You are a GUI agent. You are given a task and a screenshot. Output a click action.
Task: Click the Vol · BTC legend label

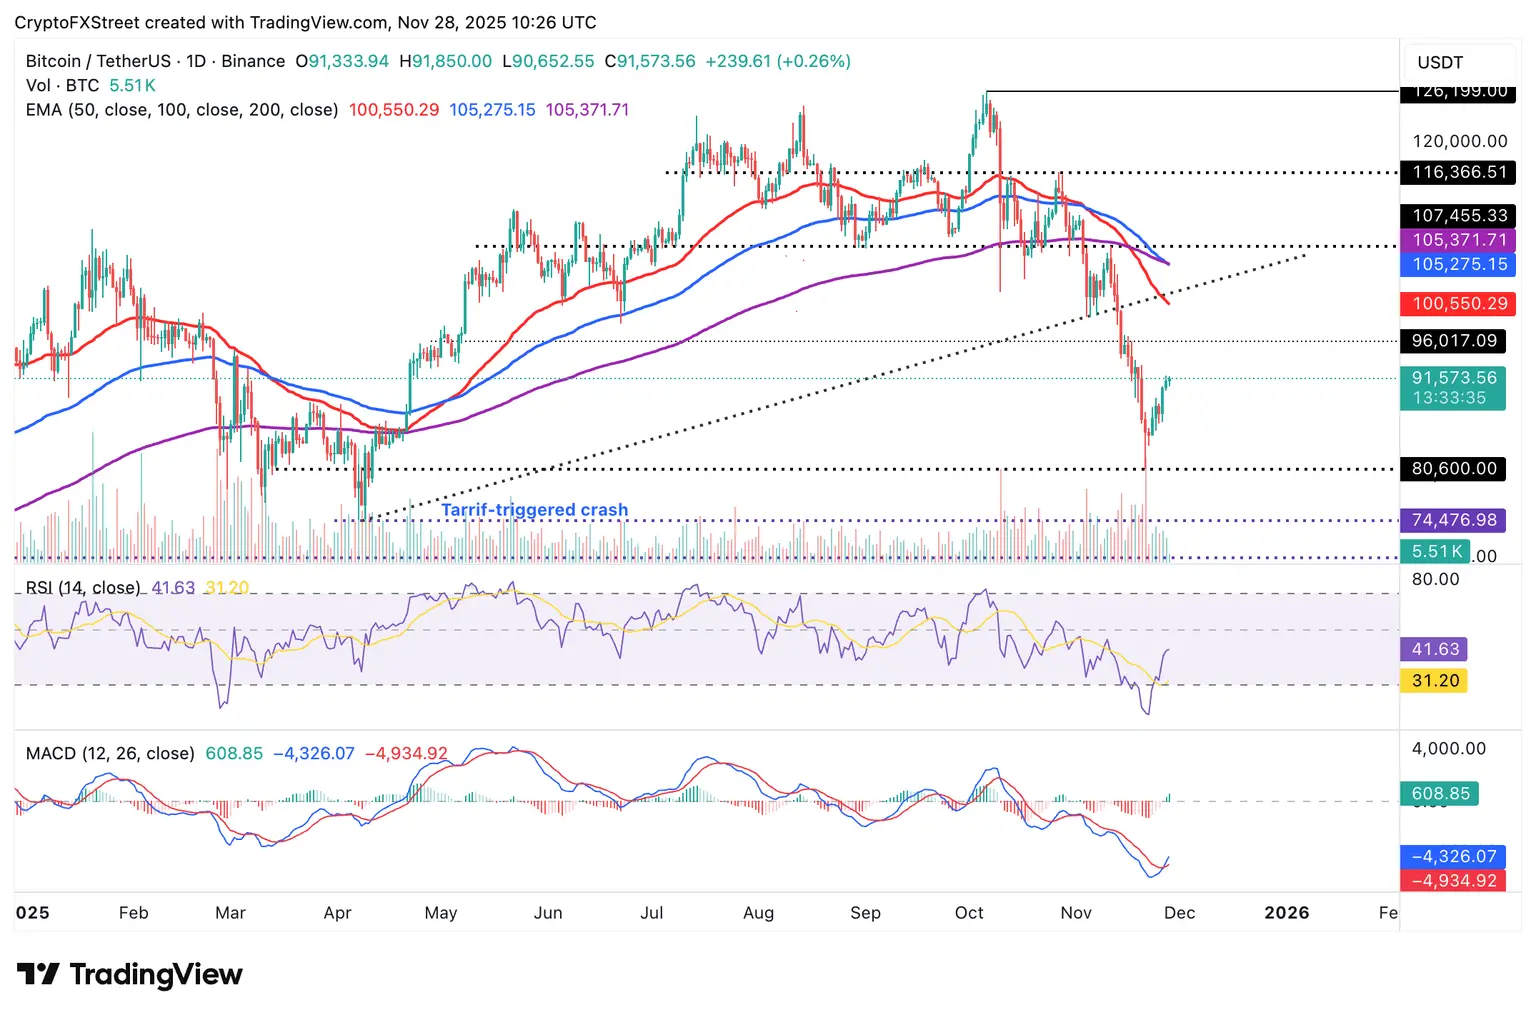(x=62, y=86)
